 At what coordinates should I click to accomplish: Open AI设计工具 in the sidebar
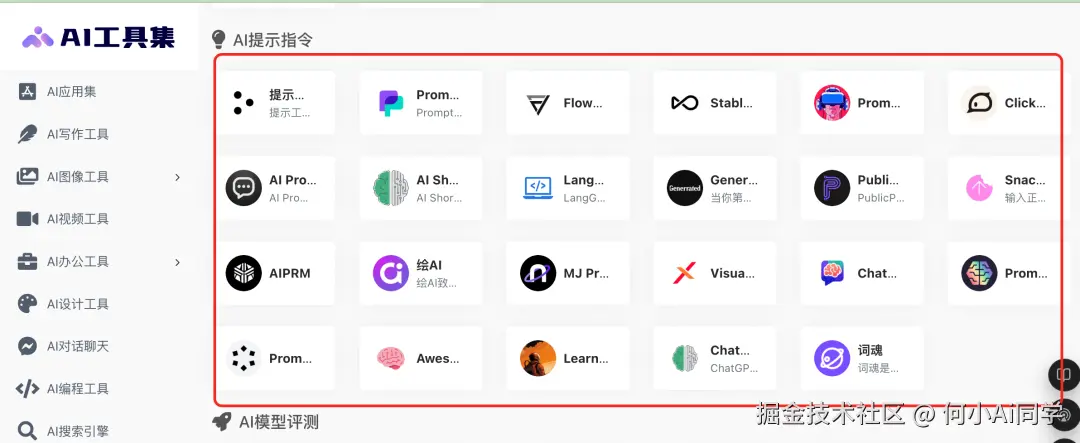tap(77, 304)
